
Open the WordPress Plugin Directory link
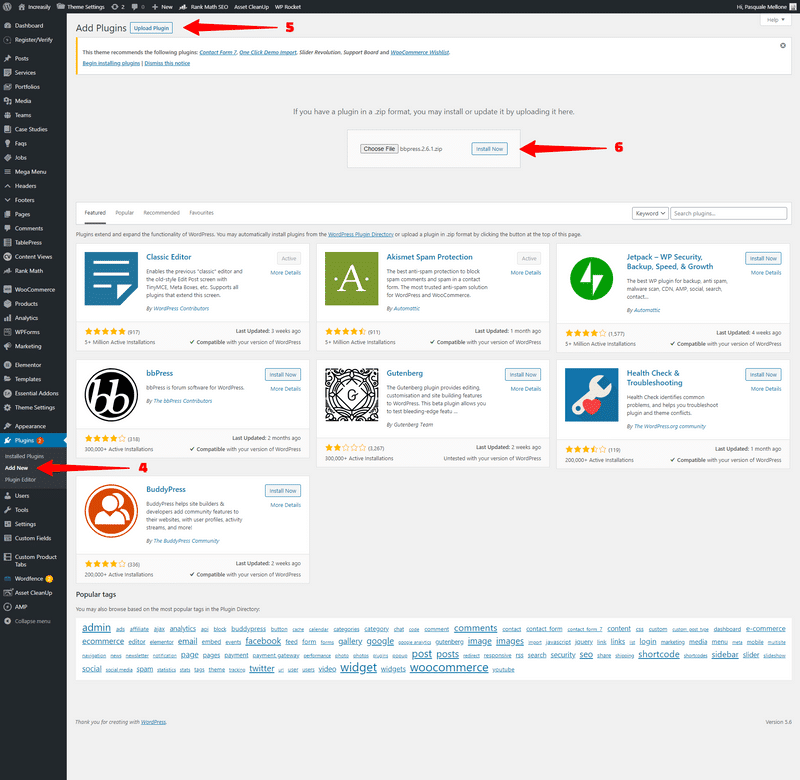coord(361,235)
